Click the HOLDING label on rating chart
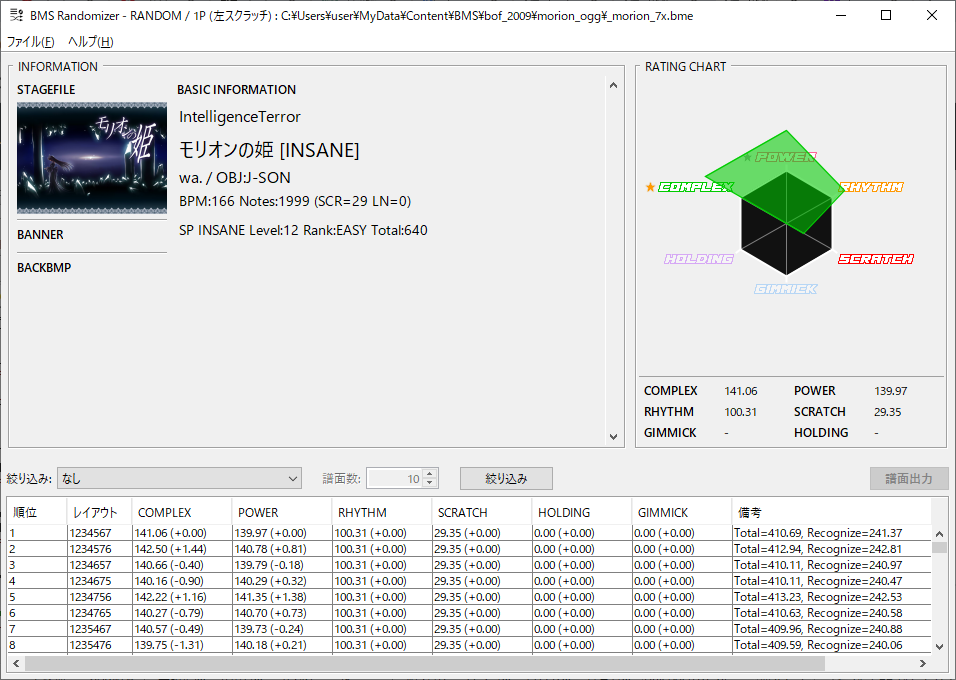 [699, 259]
